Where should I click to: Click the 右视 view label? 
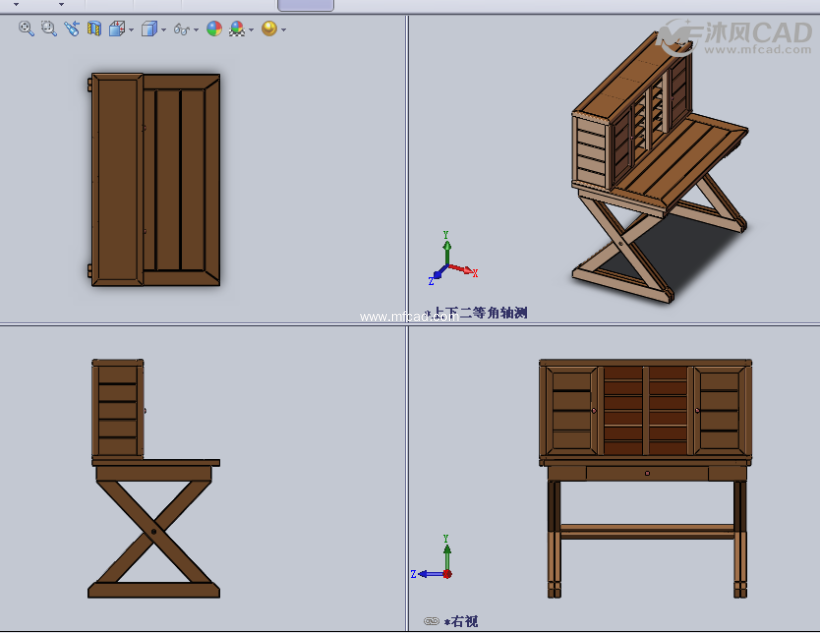[463, 621]
